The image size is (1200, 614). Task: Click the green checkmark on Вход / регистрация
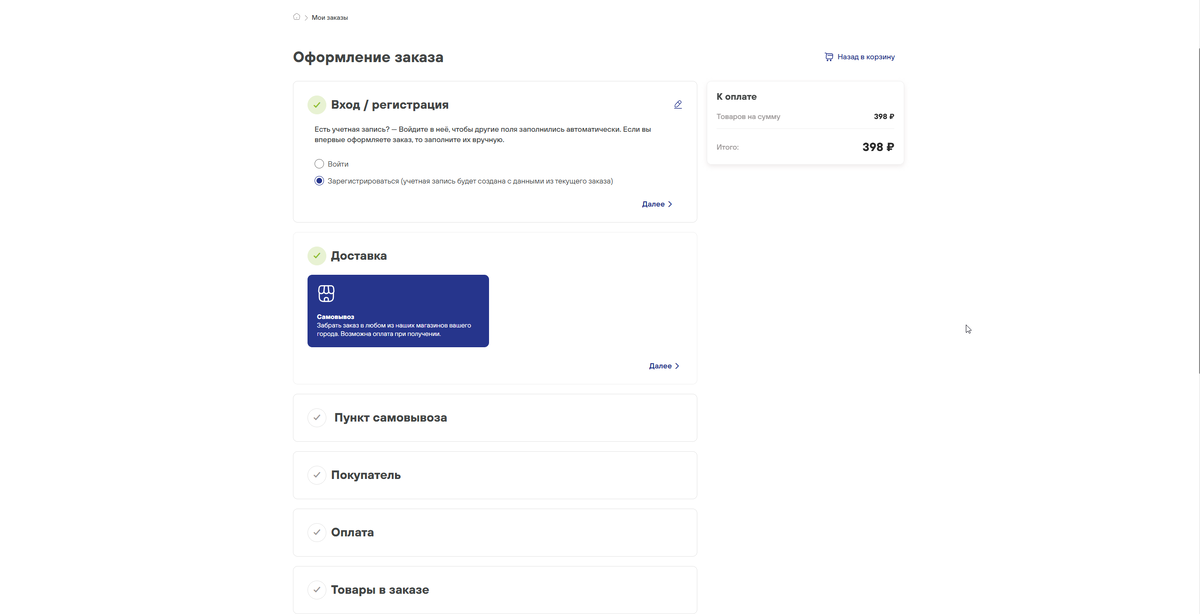coord(316,103)
